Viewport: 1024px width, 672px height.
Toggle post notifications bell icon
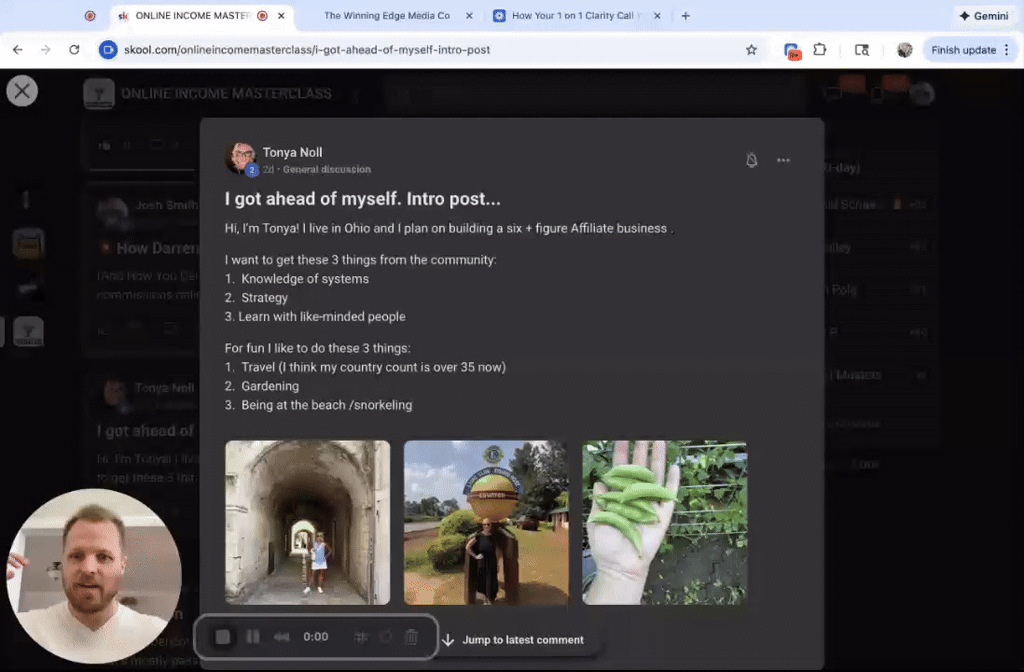click(x=752, y=160)
